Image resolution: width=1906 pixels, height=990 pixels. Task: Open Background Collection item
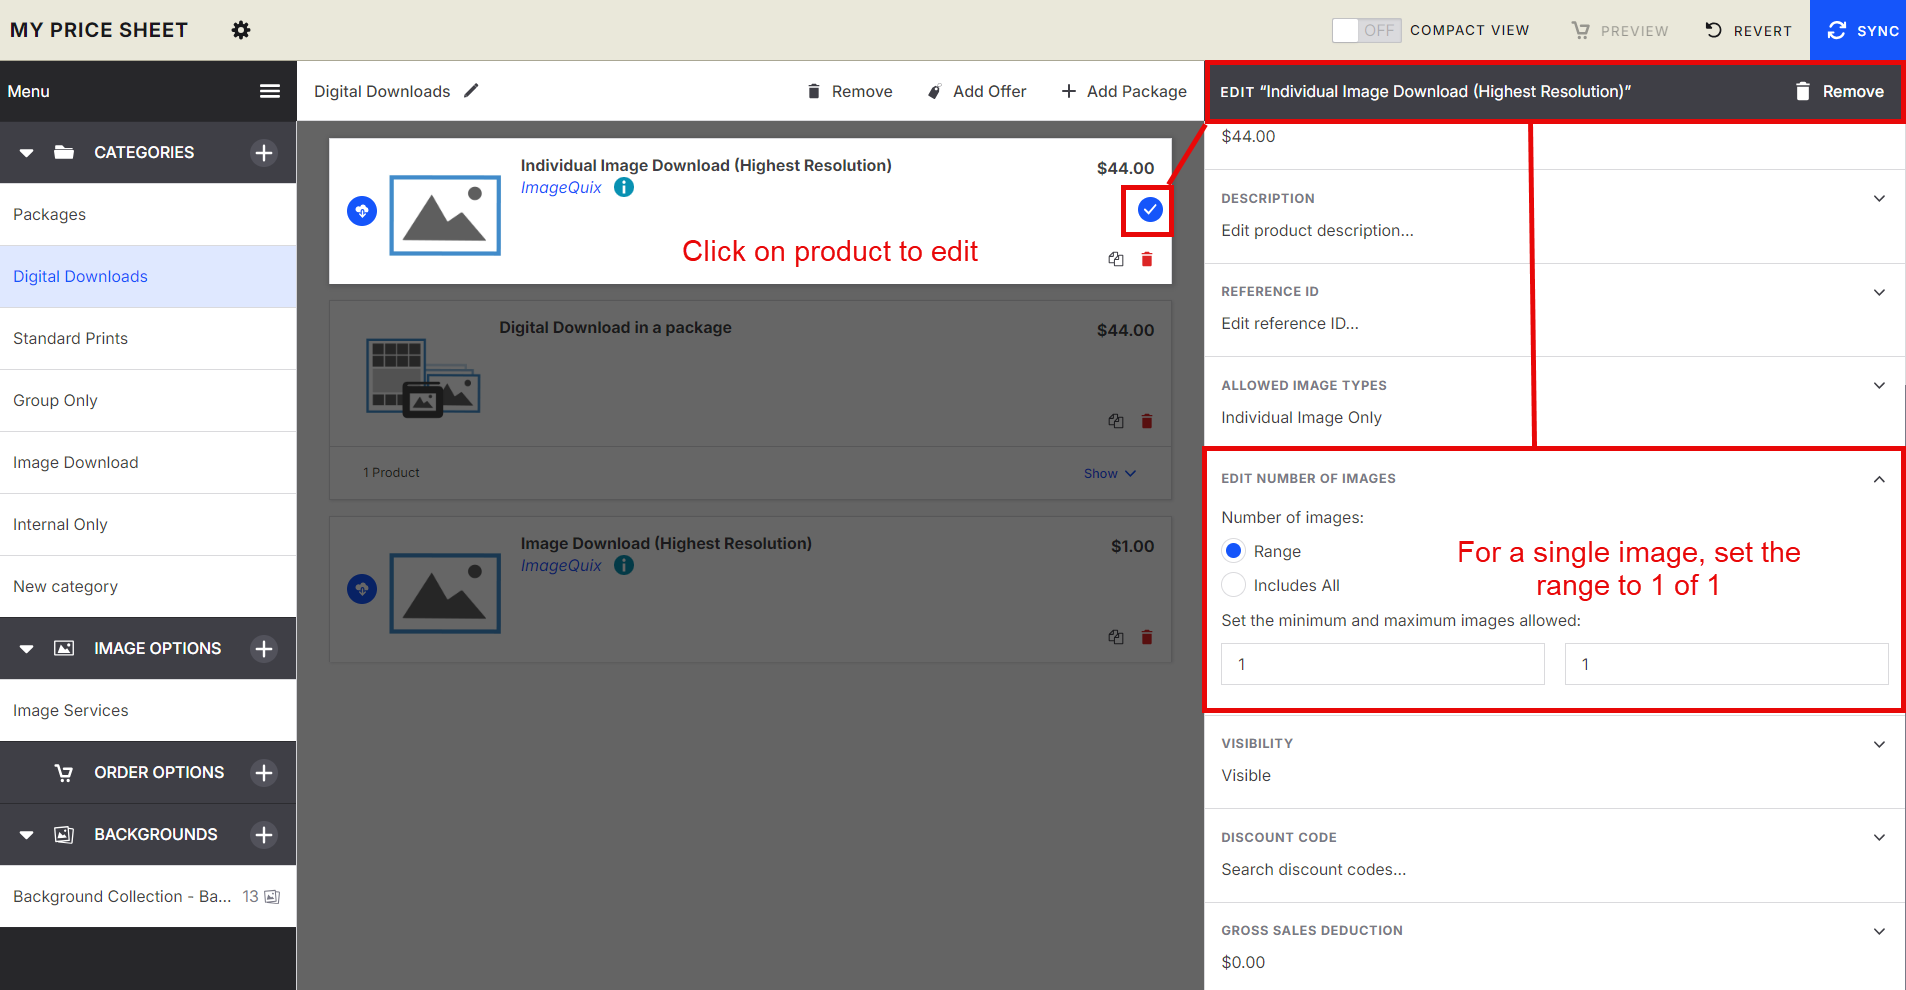click(x=148, y=897)
